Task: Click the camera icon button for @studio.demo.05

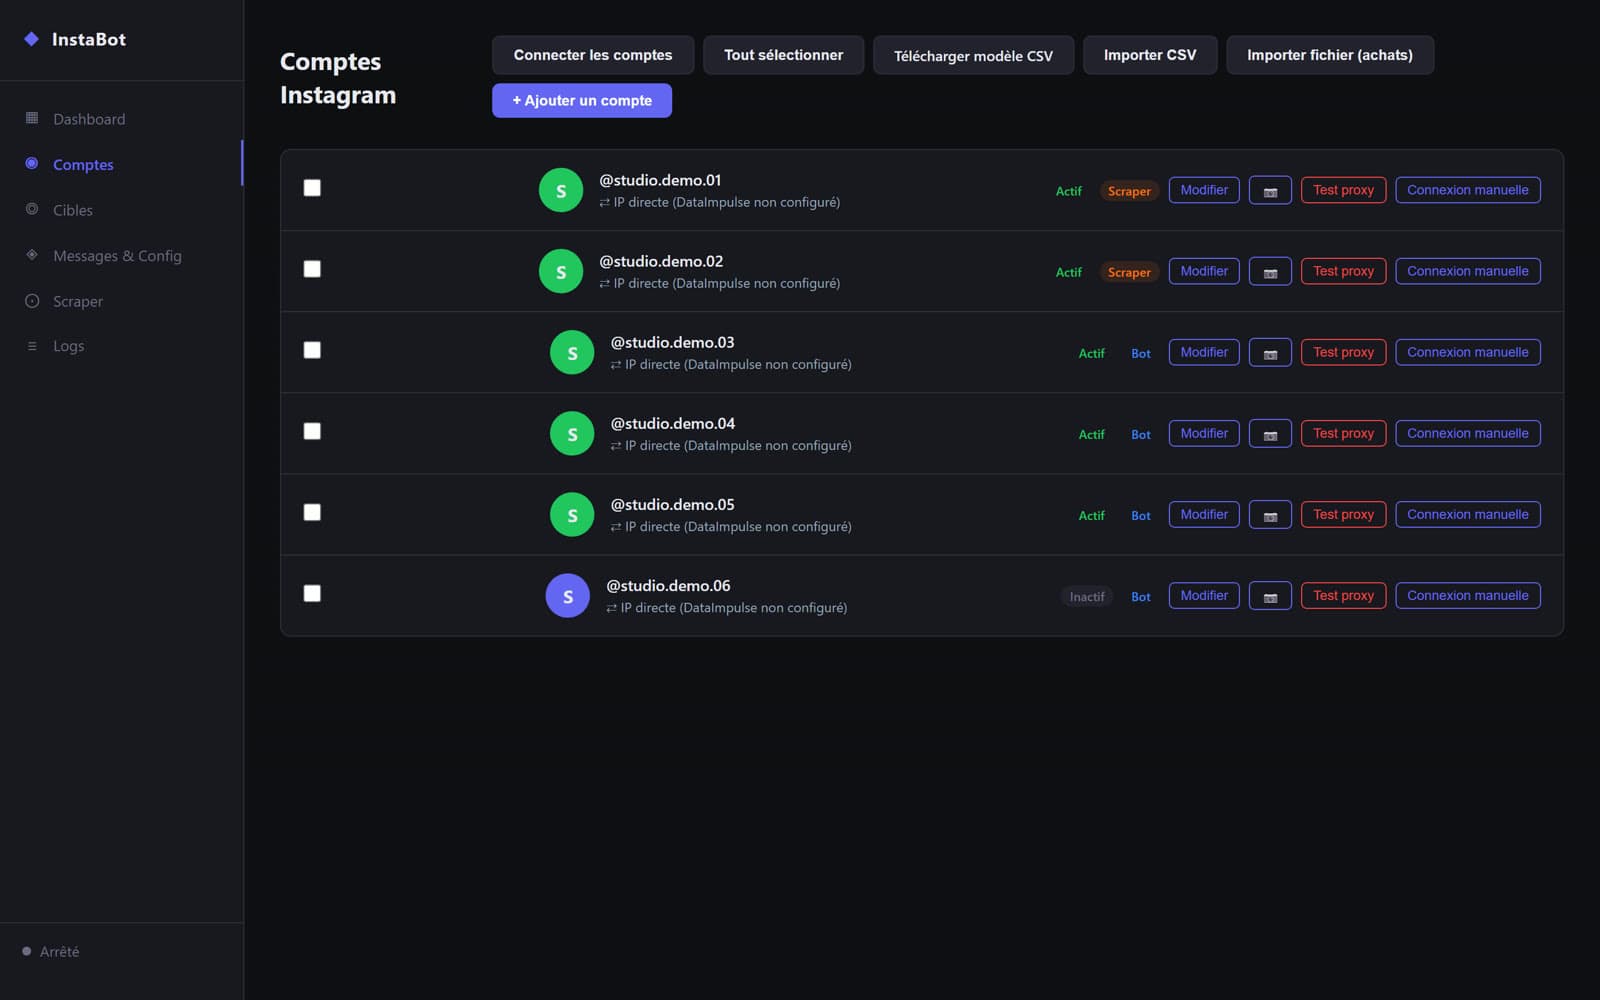Action: coord(1270,514)
